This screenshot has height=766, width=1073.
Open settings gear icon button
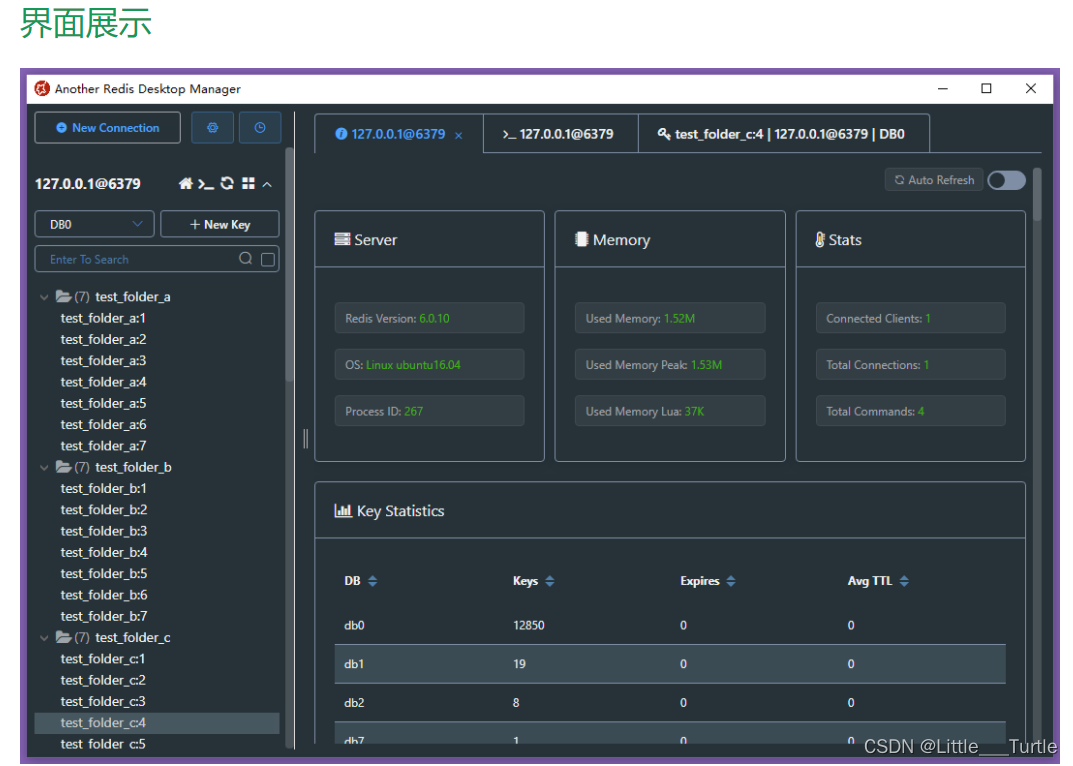click(212, 127)
